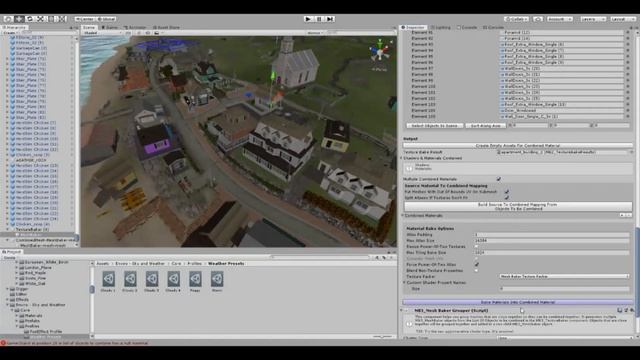640x360 pixels.
Task: Collapse Custom Shader Propert Names foldout
Action: (404, 282)
